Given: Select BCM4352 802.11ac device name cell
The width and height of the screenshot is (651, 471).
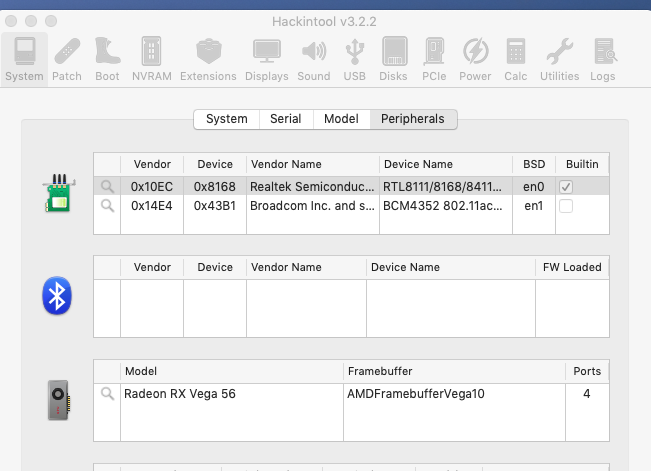Looking at the screenshot, I should point(446,206).
